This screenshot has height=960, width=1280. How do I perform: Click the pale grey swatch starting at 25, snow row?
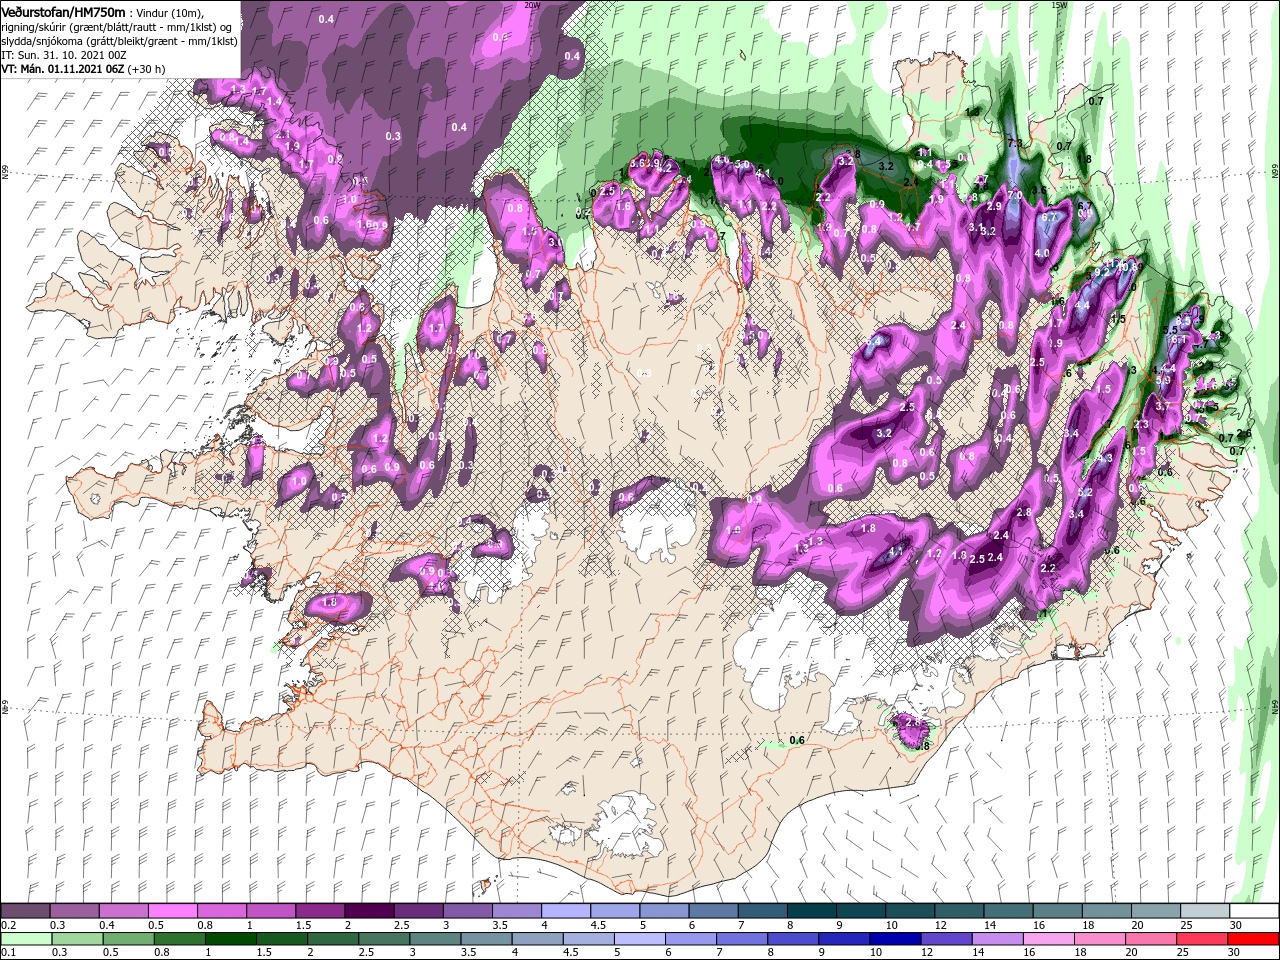point(1205,911)
